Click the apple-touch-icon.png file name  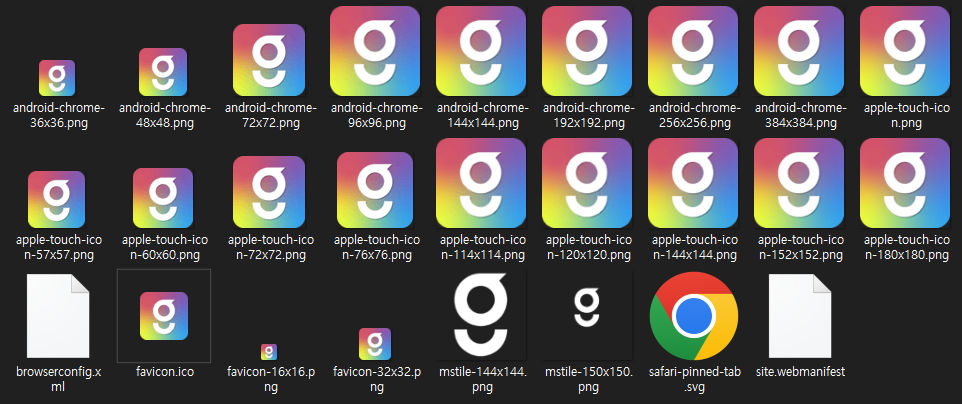(906, 115)
